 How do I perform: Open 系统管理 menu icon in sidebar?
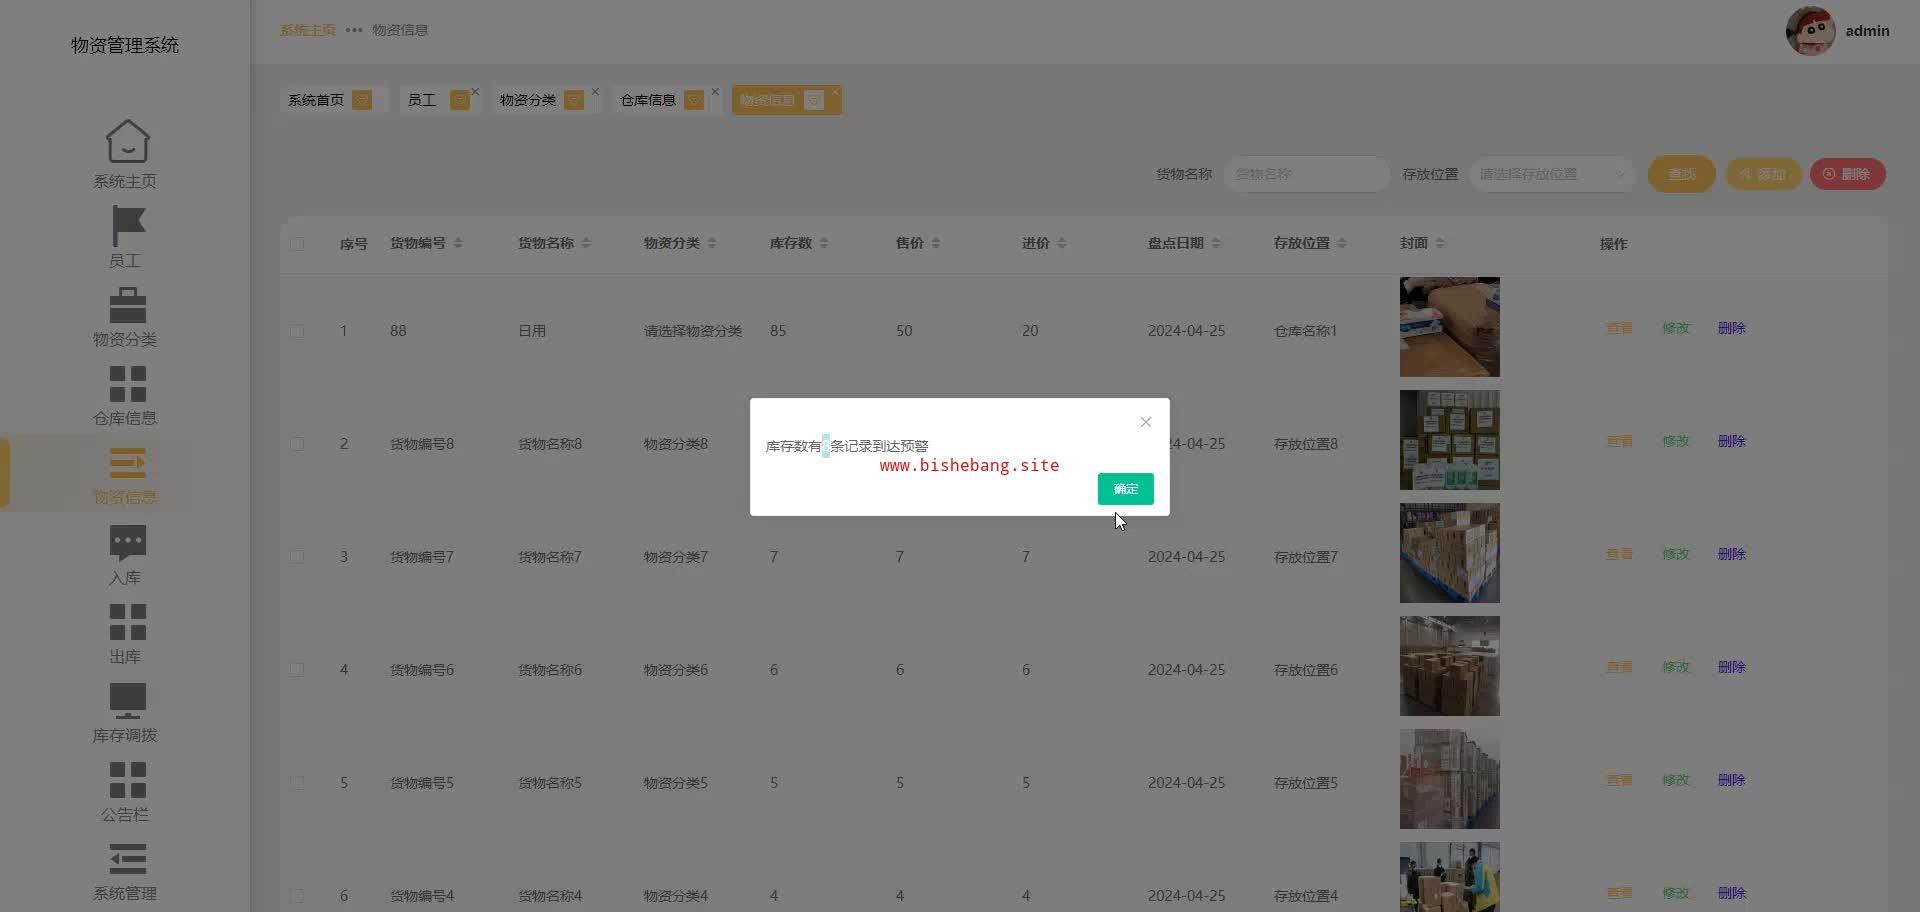127,859
